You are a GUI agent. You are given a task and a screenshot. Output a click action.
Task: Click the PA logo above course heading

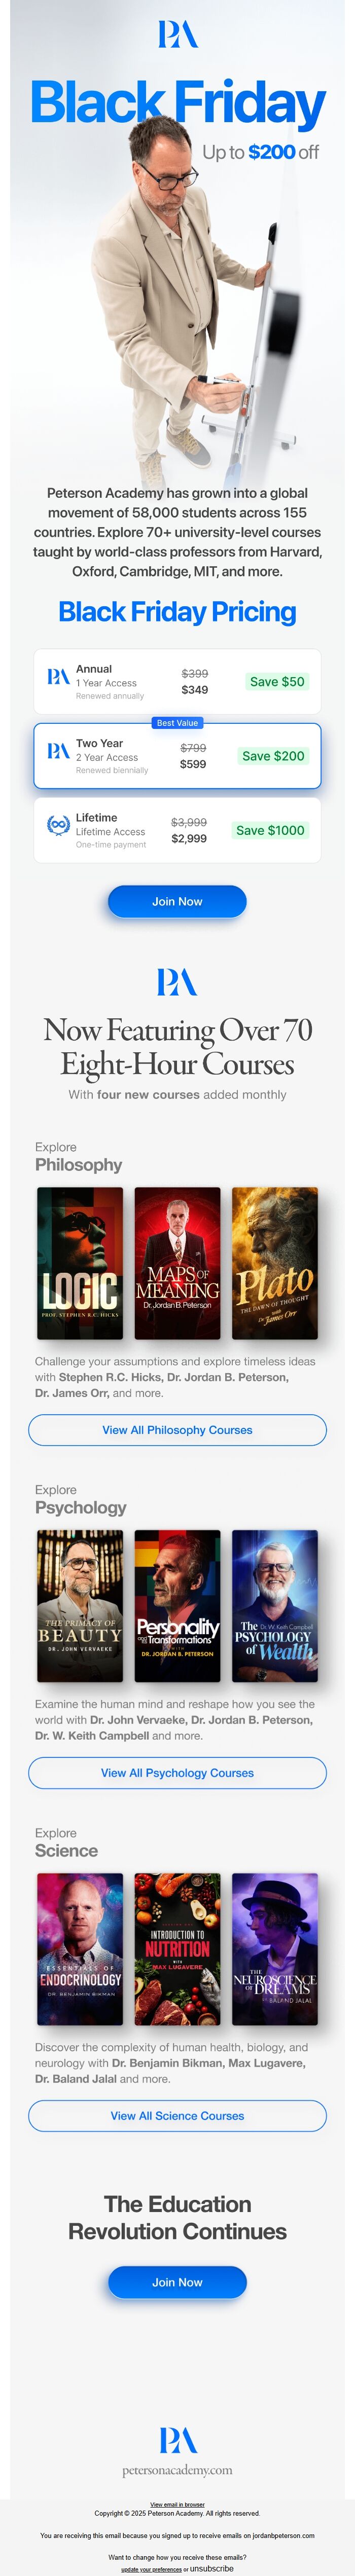click(x=177, y=982)
